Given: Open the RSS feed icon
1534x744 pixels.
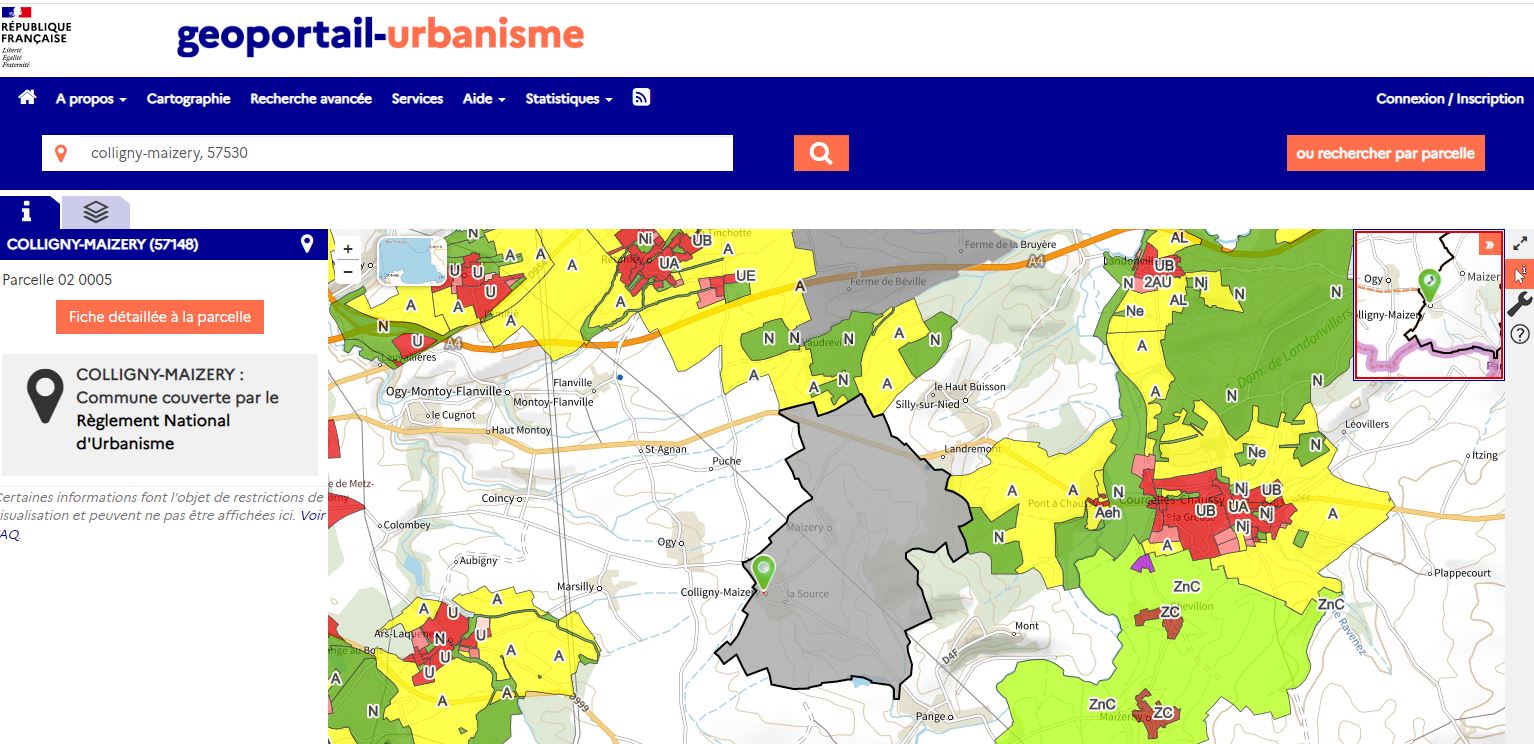Looking at the screenshot, I should pos(642,97).
